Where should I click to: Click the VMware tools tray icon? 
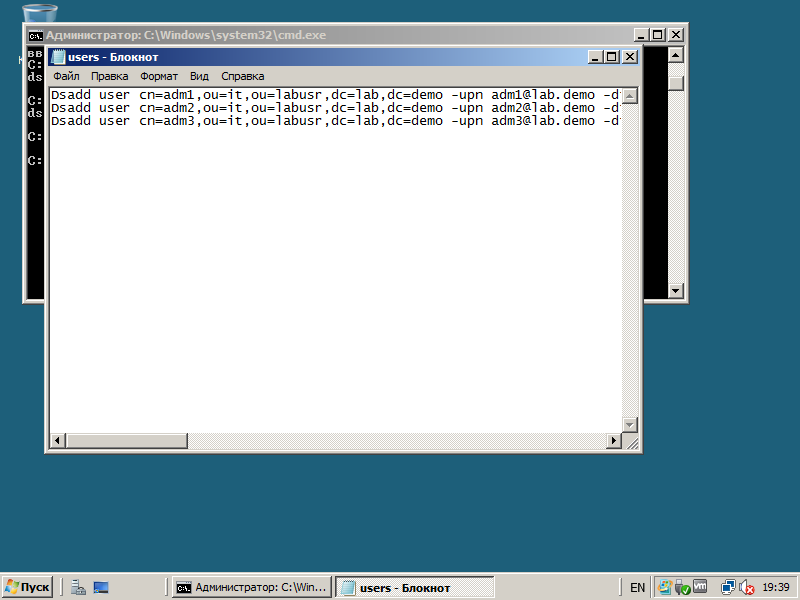700,587
